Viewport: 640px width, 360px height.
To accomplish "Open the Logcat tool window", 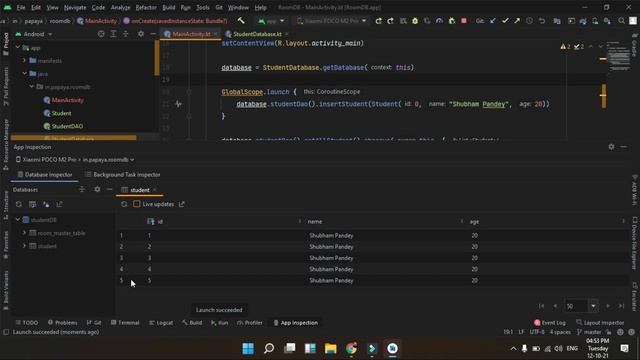I will click(161, 322).
